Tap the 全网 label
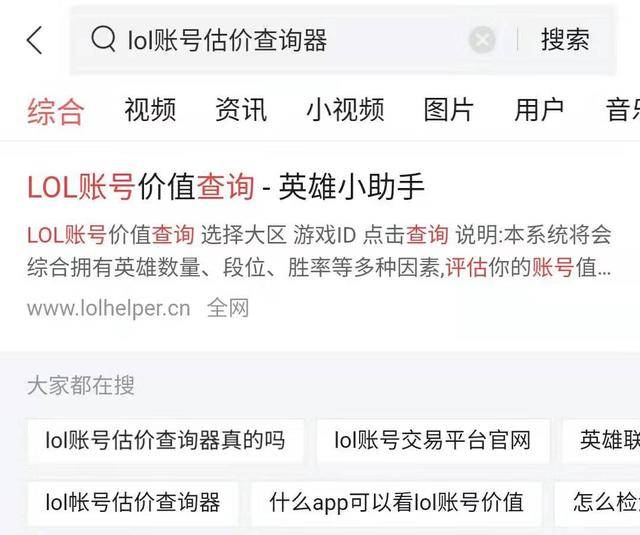Viewport: 640px width, 535px height. [228, 308]
